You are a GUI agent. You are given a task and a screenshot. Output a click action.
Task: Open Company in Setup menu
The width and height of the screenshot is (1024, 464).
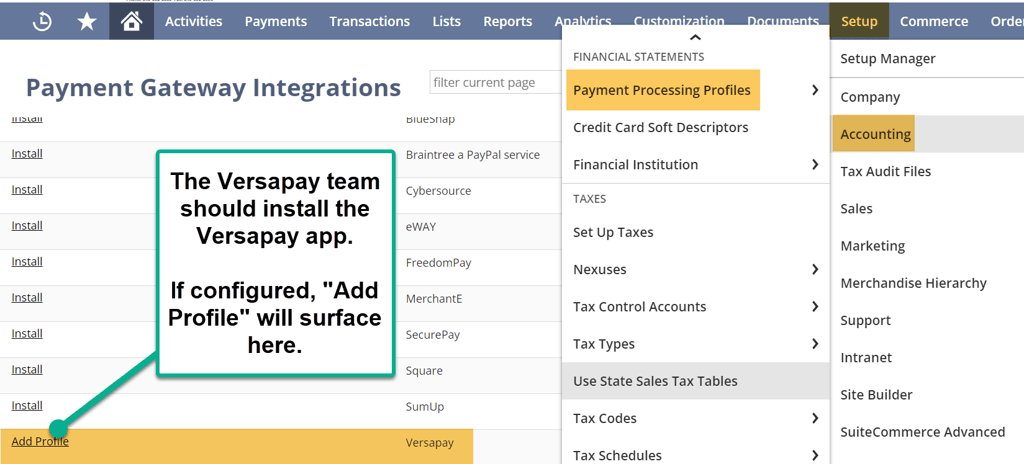(870, 97)
